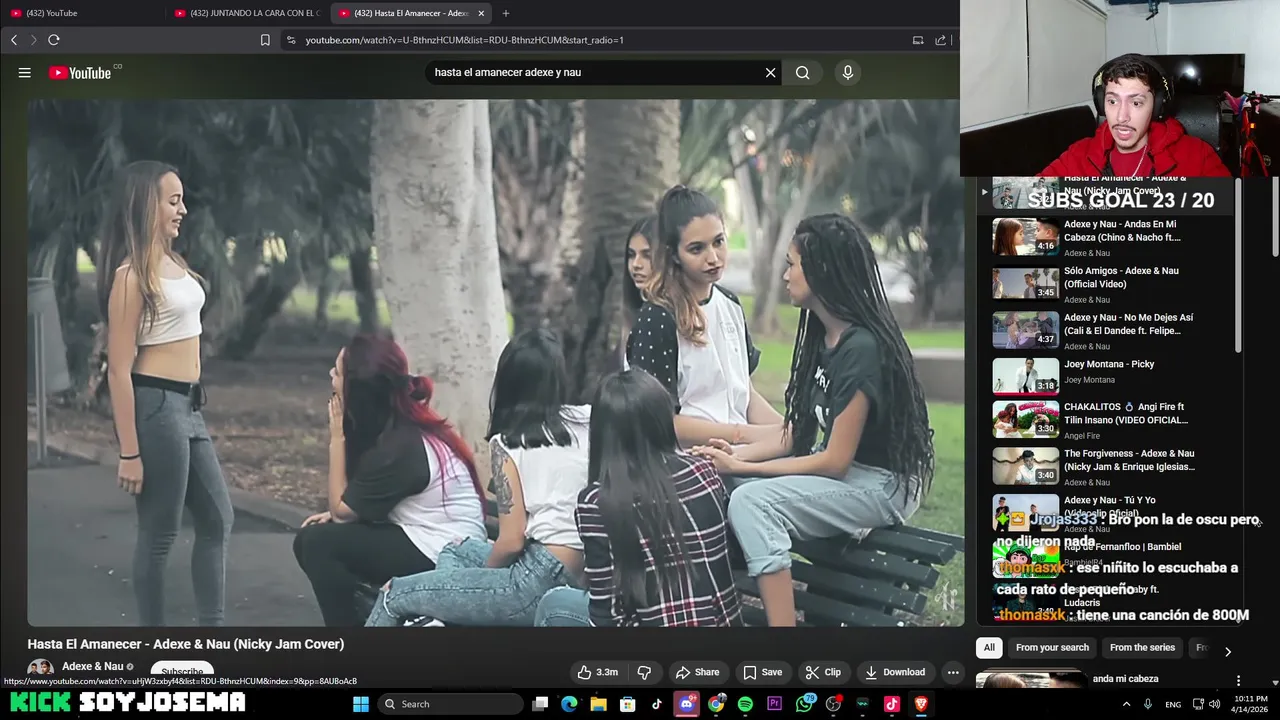Viewport: 1280px width, 720px height.
Task: Open the cast/picture-in-picture icon in address bar
Action: pyautogui.click(x=917, y=40)
